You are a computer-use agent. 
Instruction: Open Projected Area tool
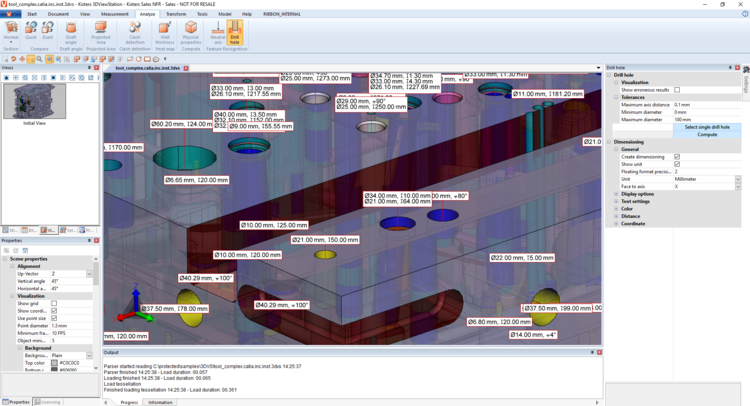pos(100,33)
